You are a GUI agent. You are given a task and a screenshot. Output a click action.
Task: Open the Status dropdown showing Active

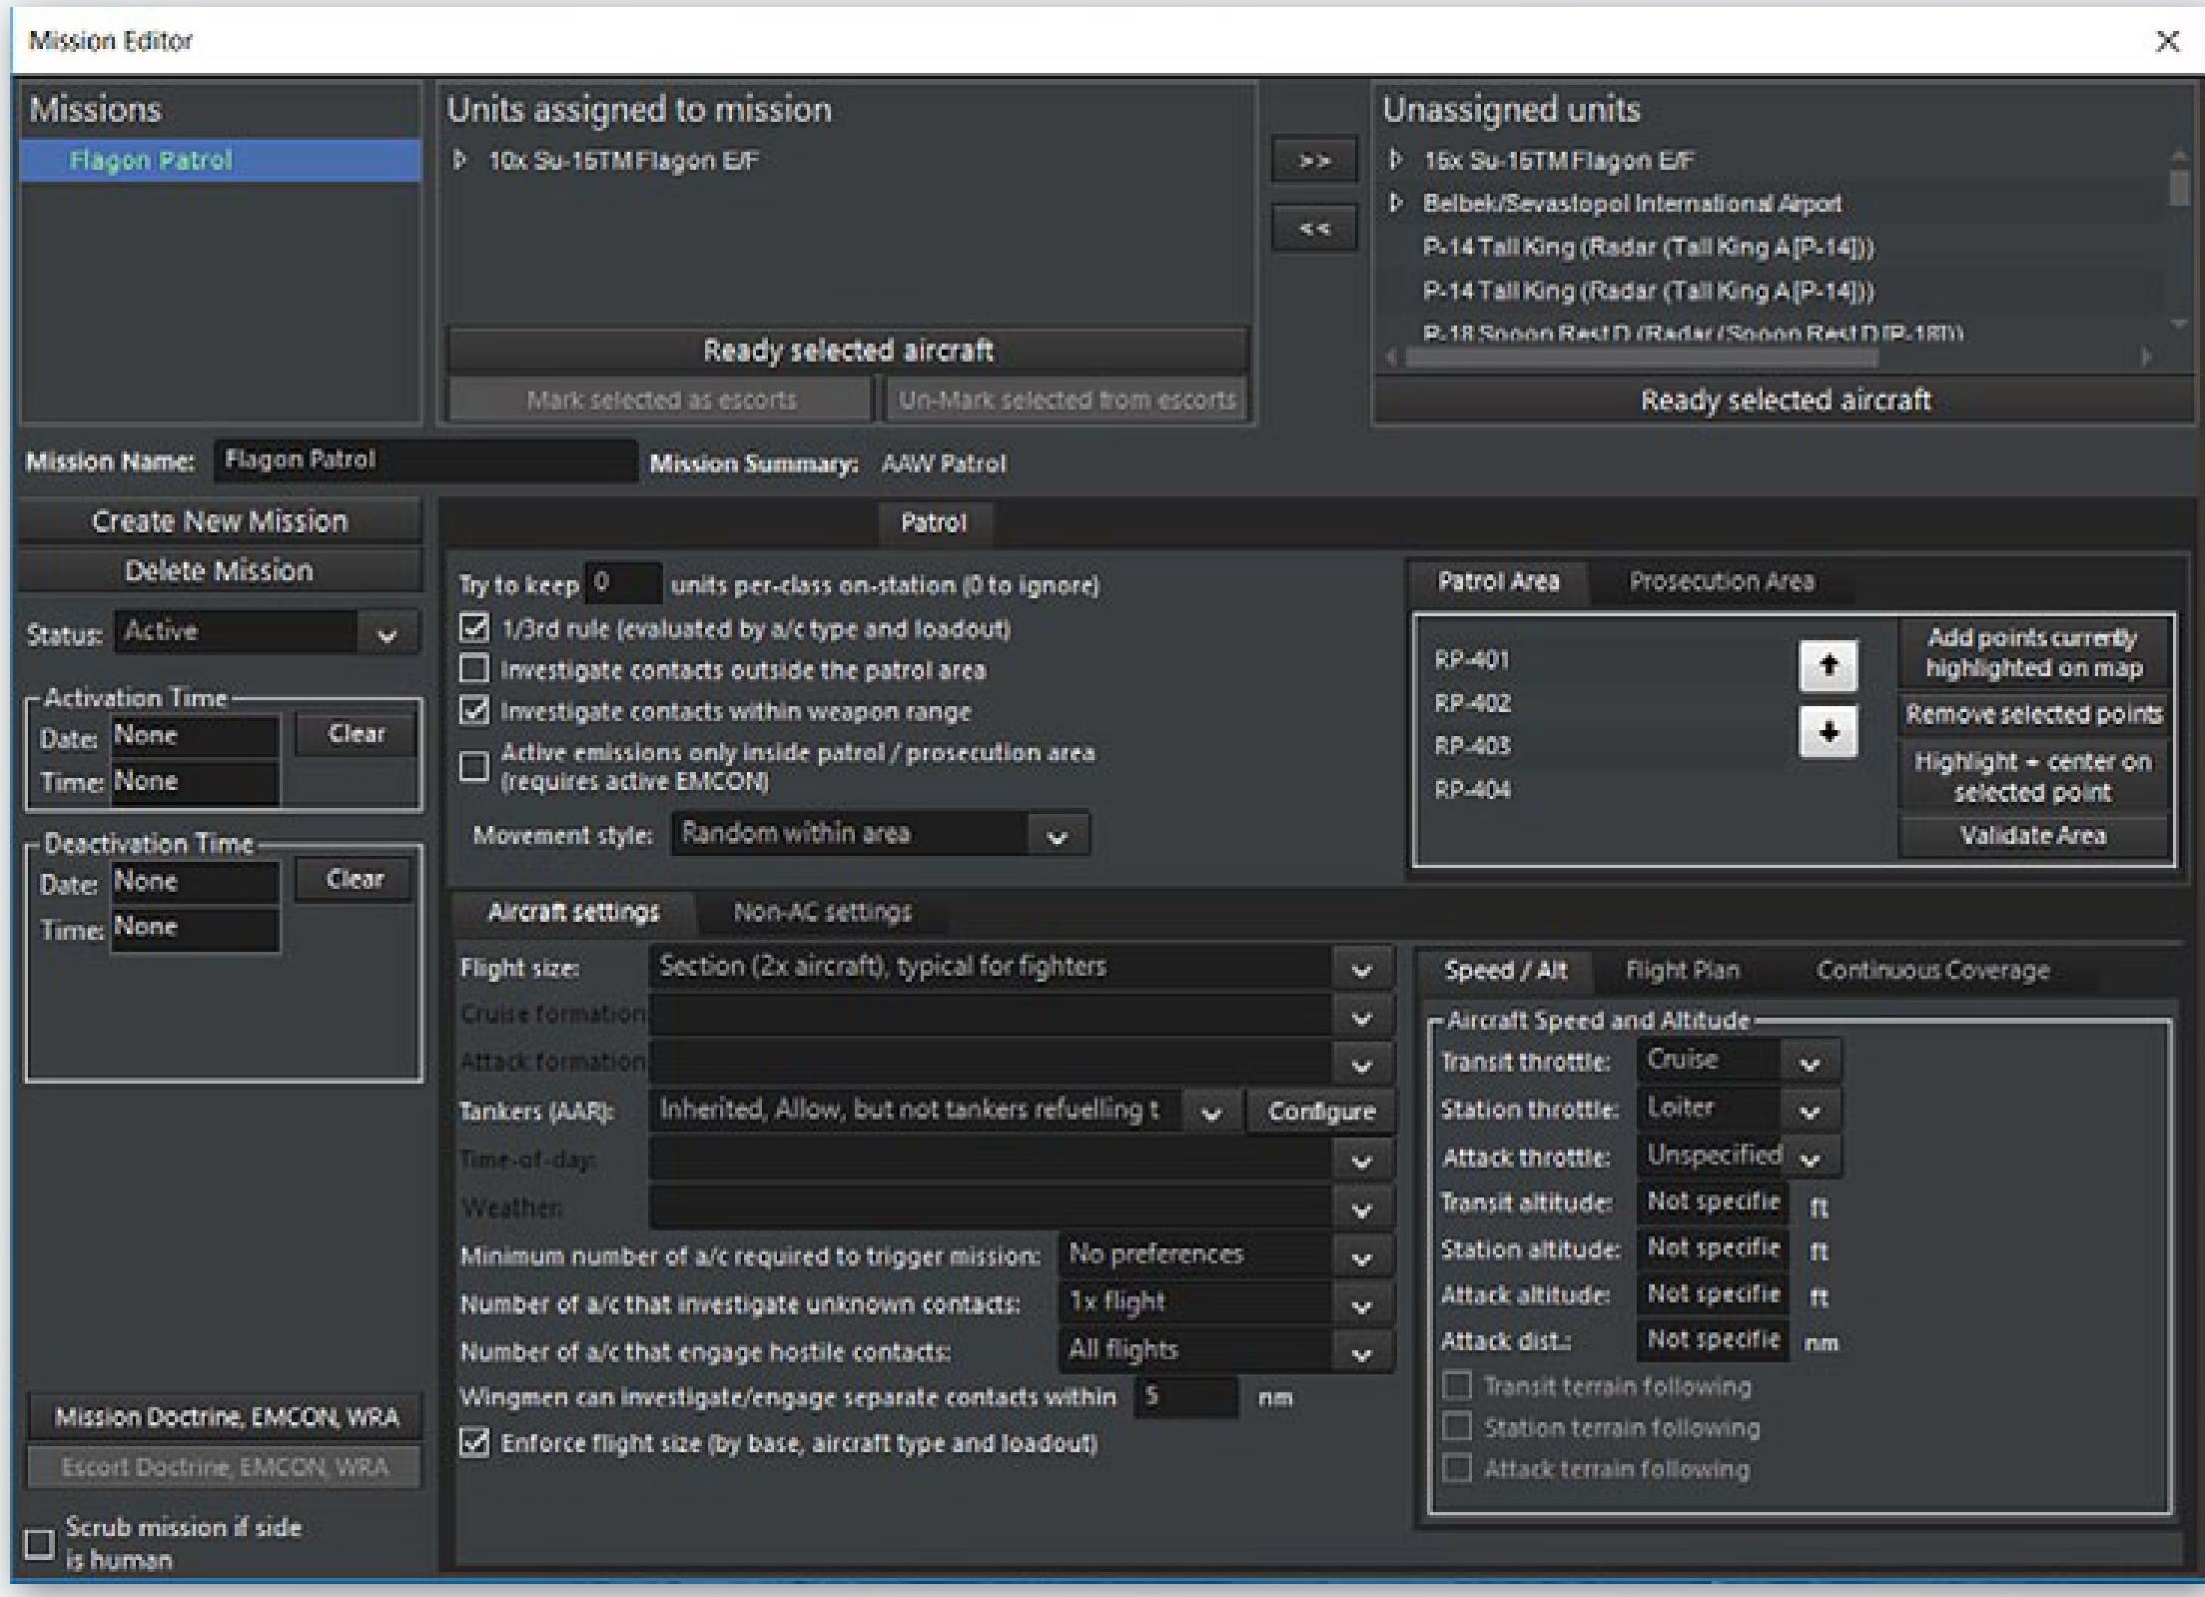pos(387,633)
